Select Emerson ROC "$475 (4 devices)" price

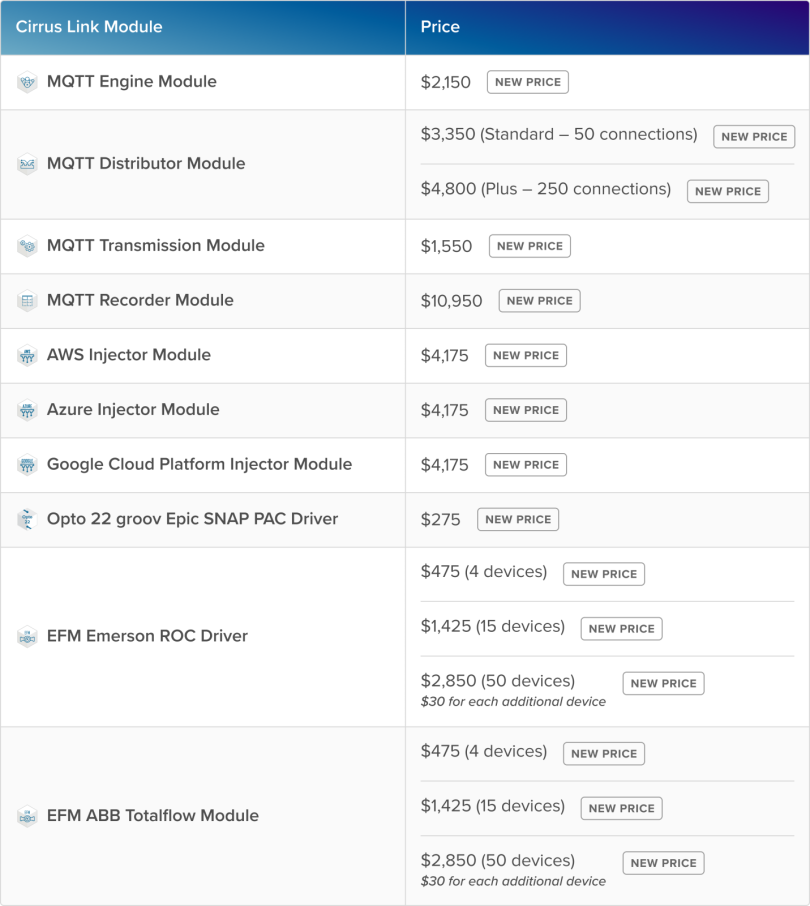[x=484, y=572]
